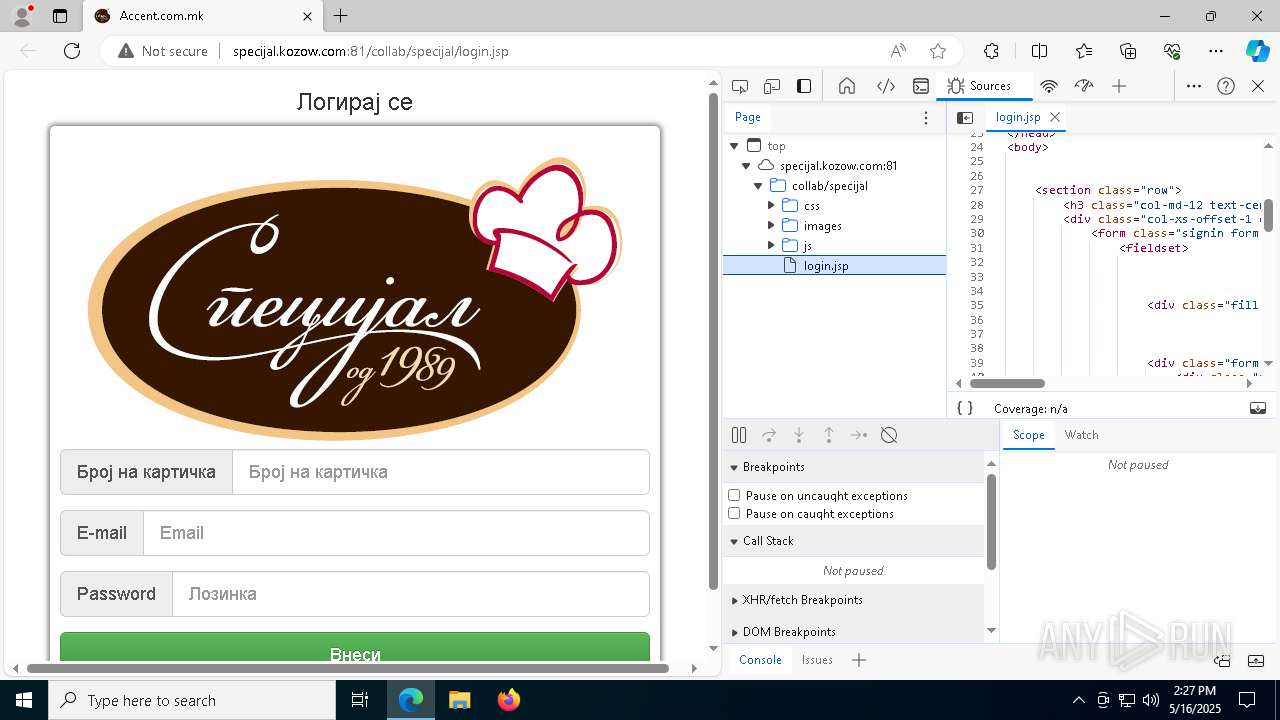
Task: Open Firefox from the taskbar
Action: click(509, 700)
